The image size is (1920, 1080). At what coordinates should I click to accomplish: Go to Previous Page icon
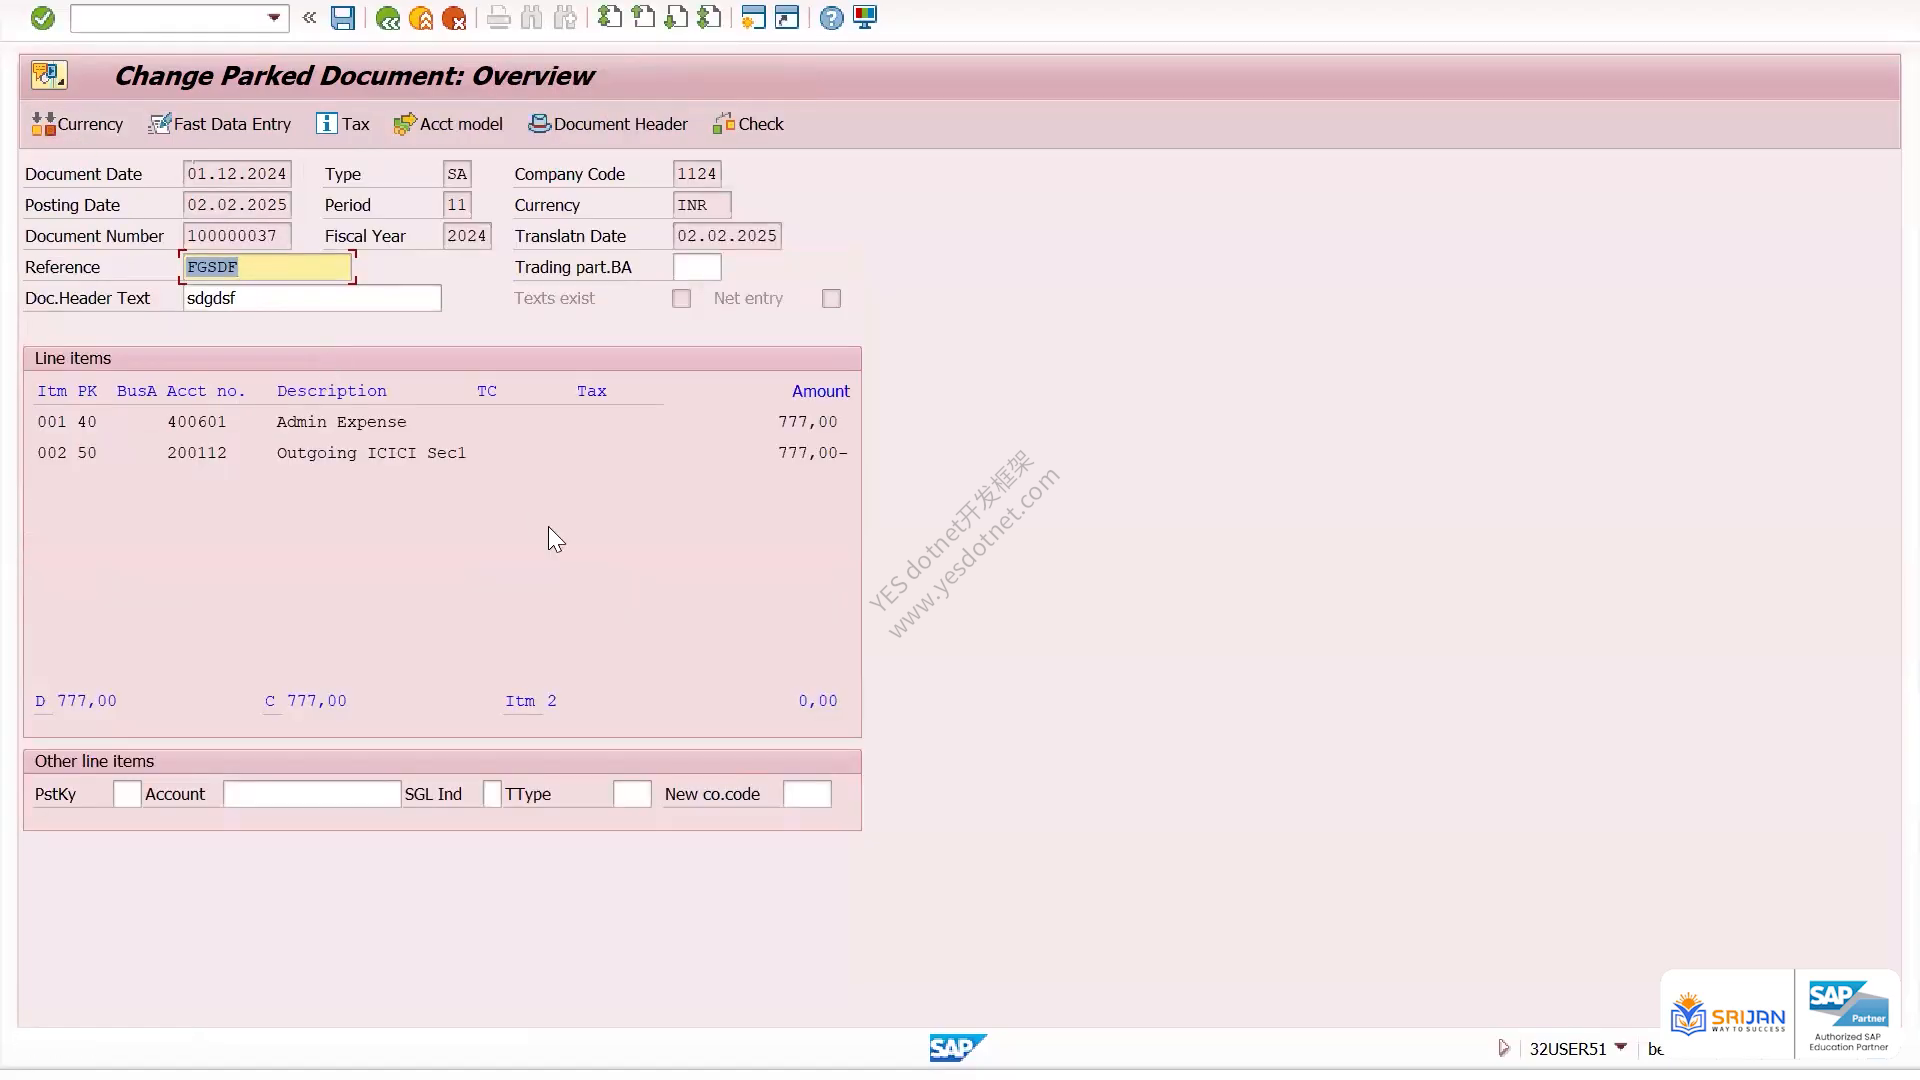(x=643, y=18)
